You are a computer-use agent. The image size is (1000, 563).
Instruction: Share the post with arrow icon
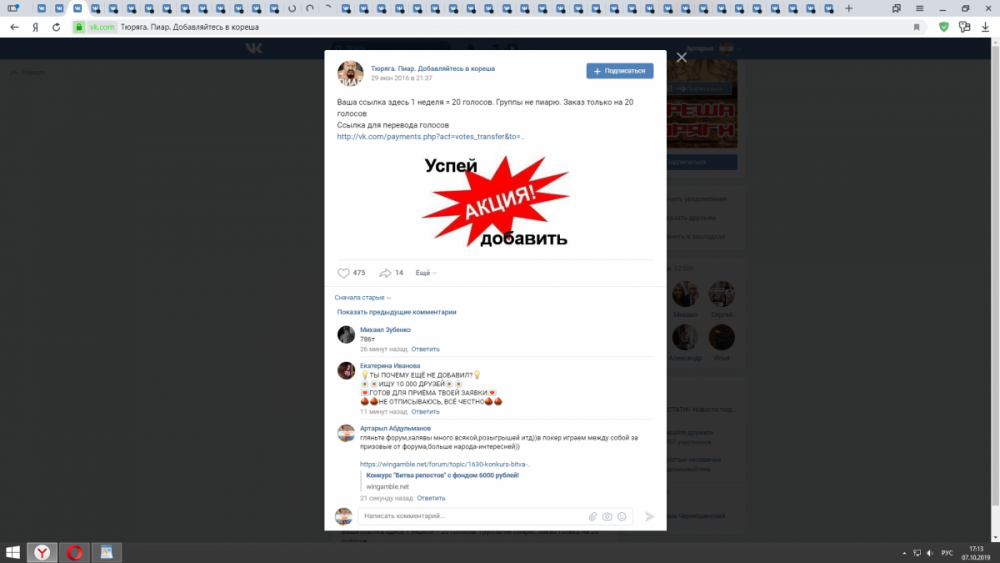tap(385, 273)
